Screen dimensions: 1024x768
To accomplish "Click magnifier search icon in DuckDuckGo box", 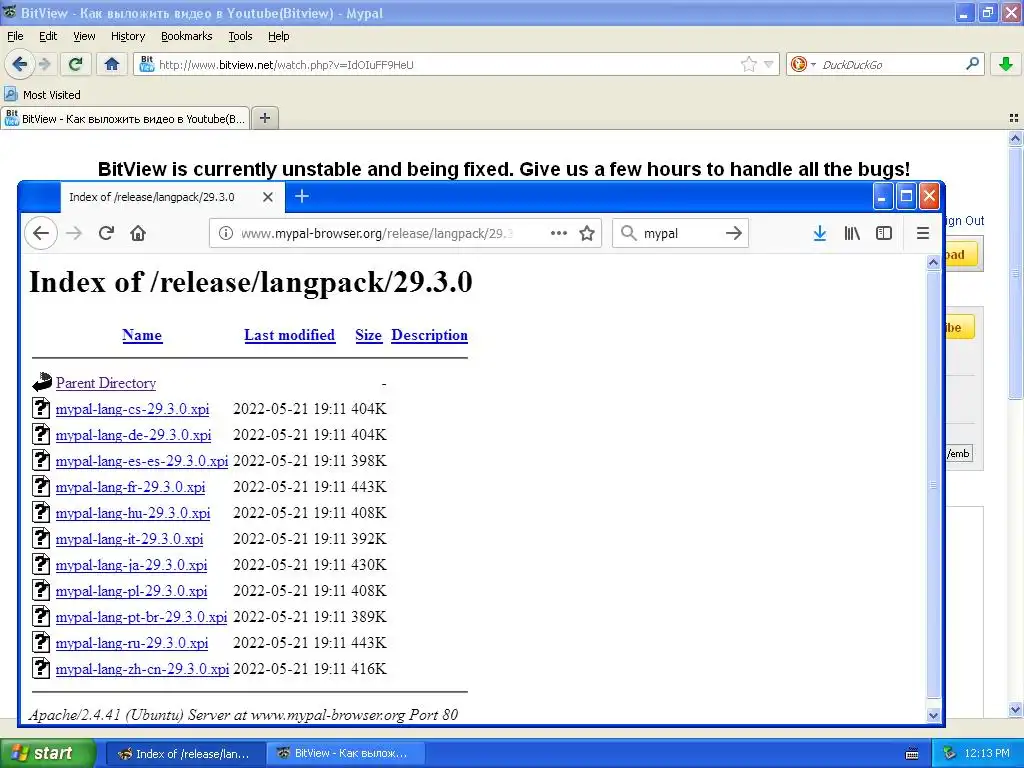I will 972,64.
